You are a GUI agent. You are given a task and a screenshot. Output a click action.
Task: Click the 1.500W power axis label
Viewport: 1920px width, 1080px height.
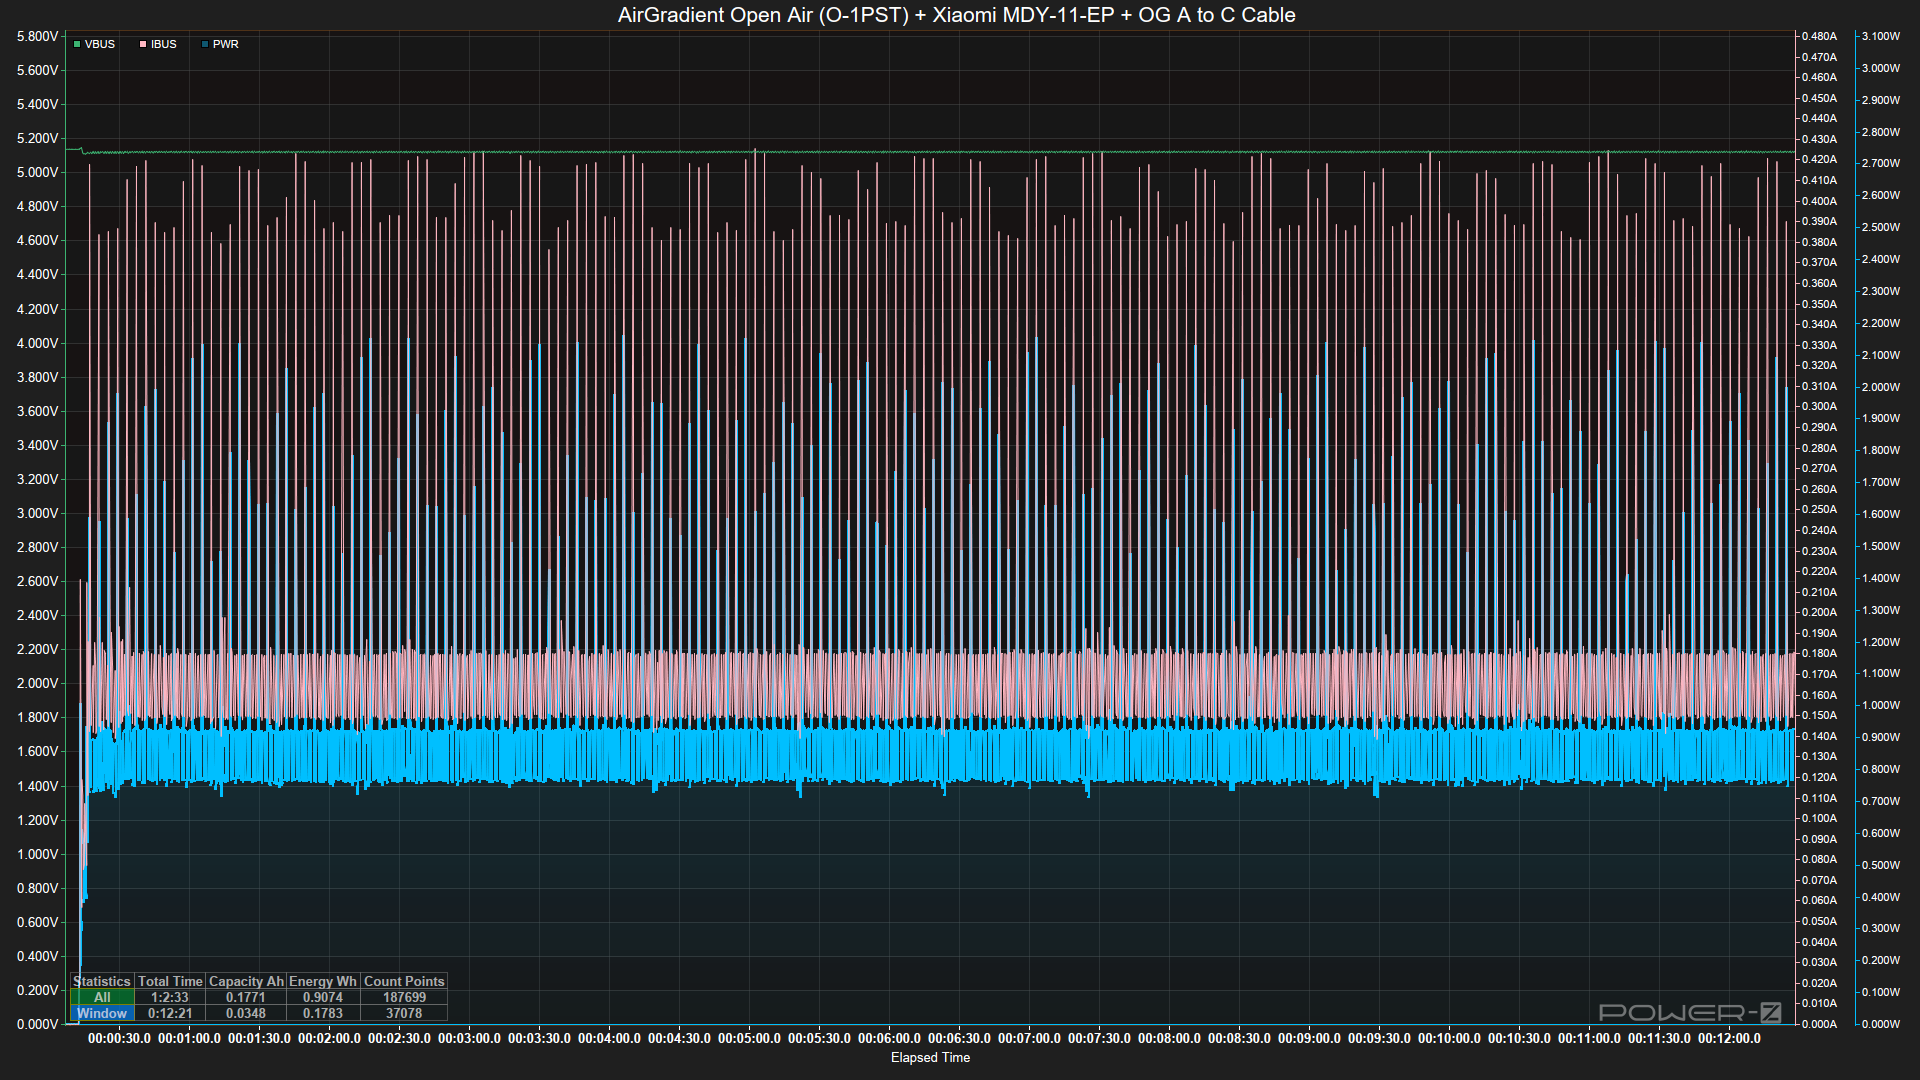point(1881,546)
